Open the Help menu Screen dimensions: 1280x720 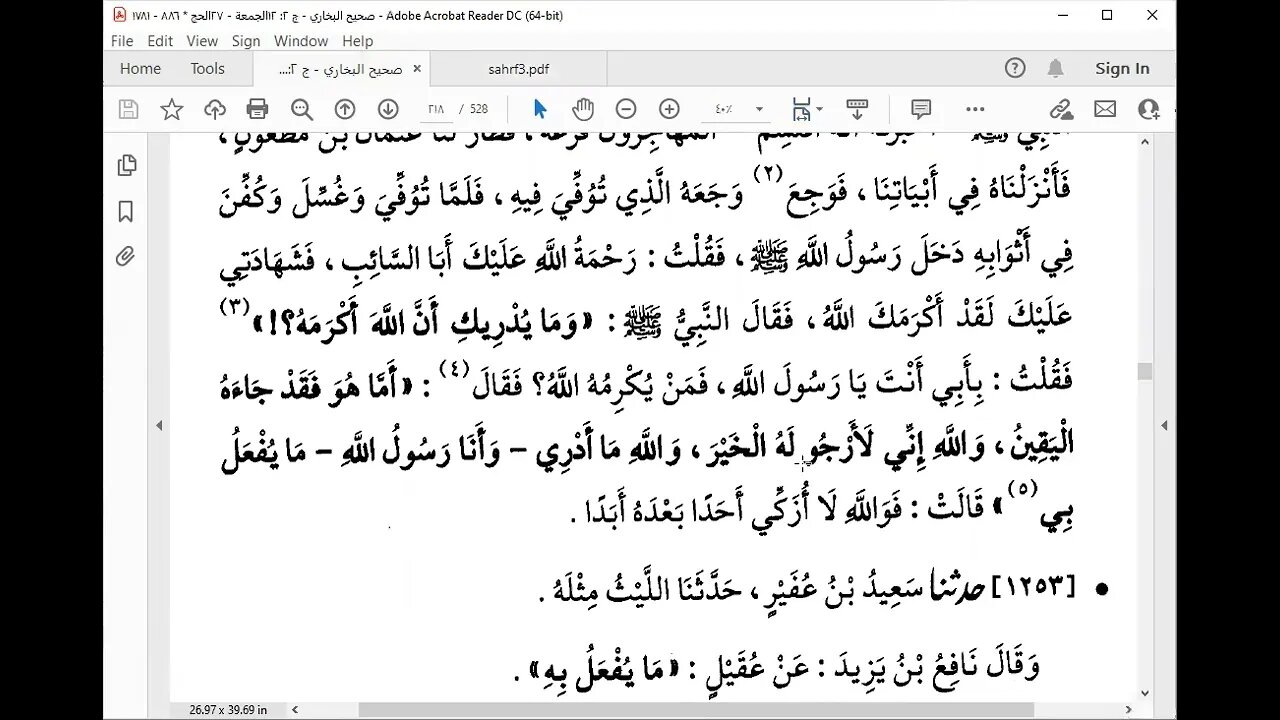coord(358,41)
